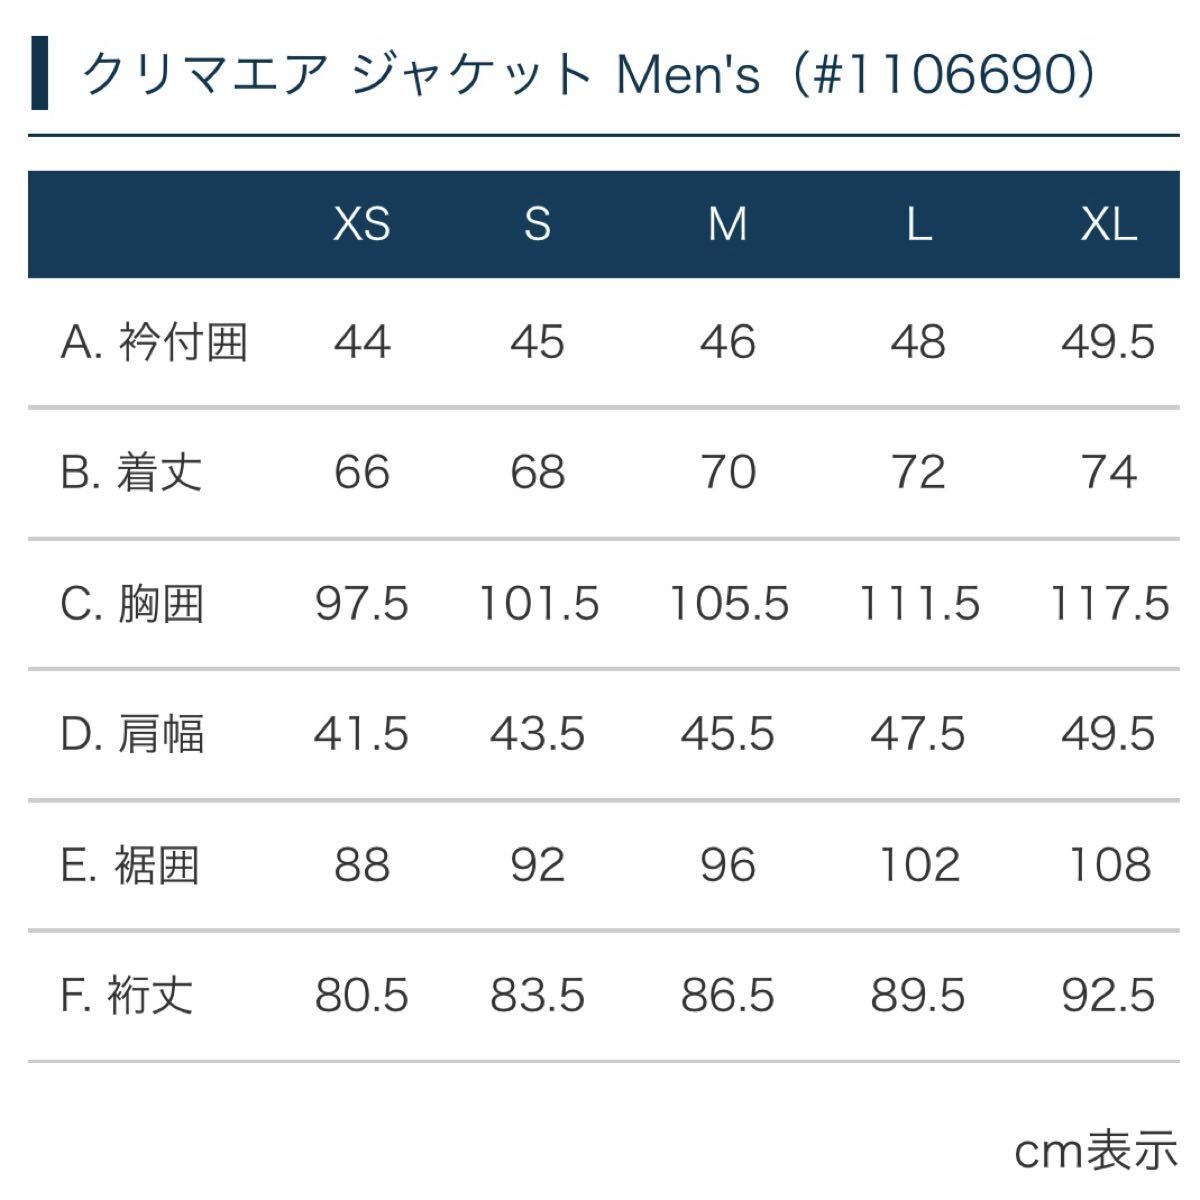Click the 41.5 shoulder width for XS
The width and height of the screenshot is (1200, 1200).
click(x=361, y=735)
